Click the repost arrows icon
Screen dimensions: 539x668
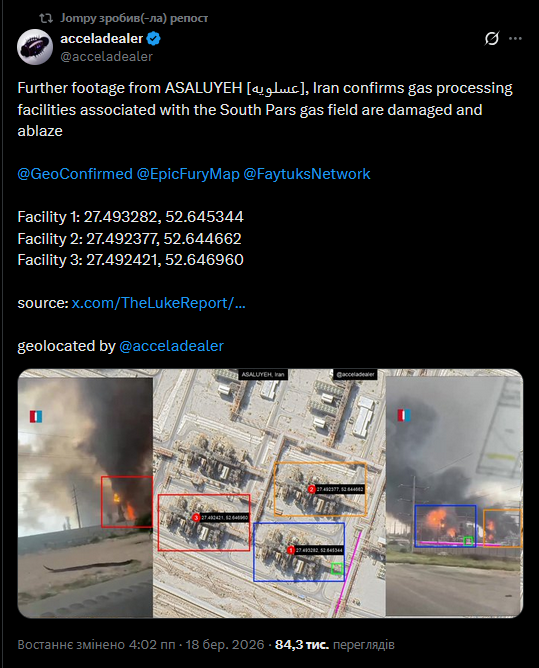(x=46, y=18)
